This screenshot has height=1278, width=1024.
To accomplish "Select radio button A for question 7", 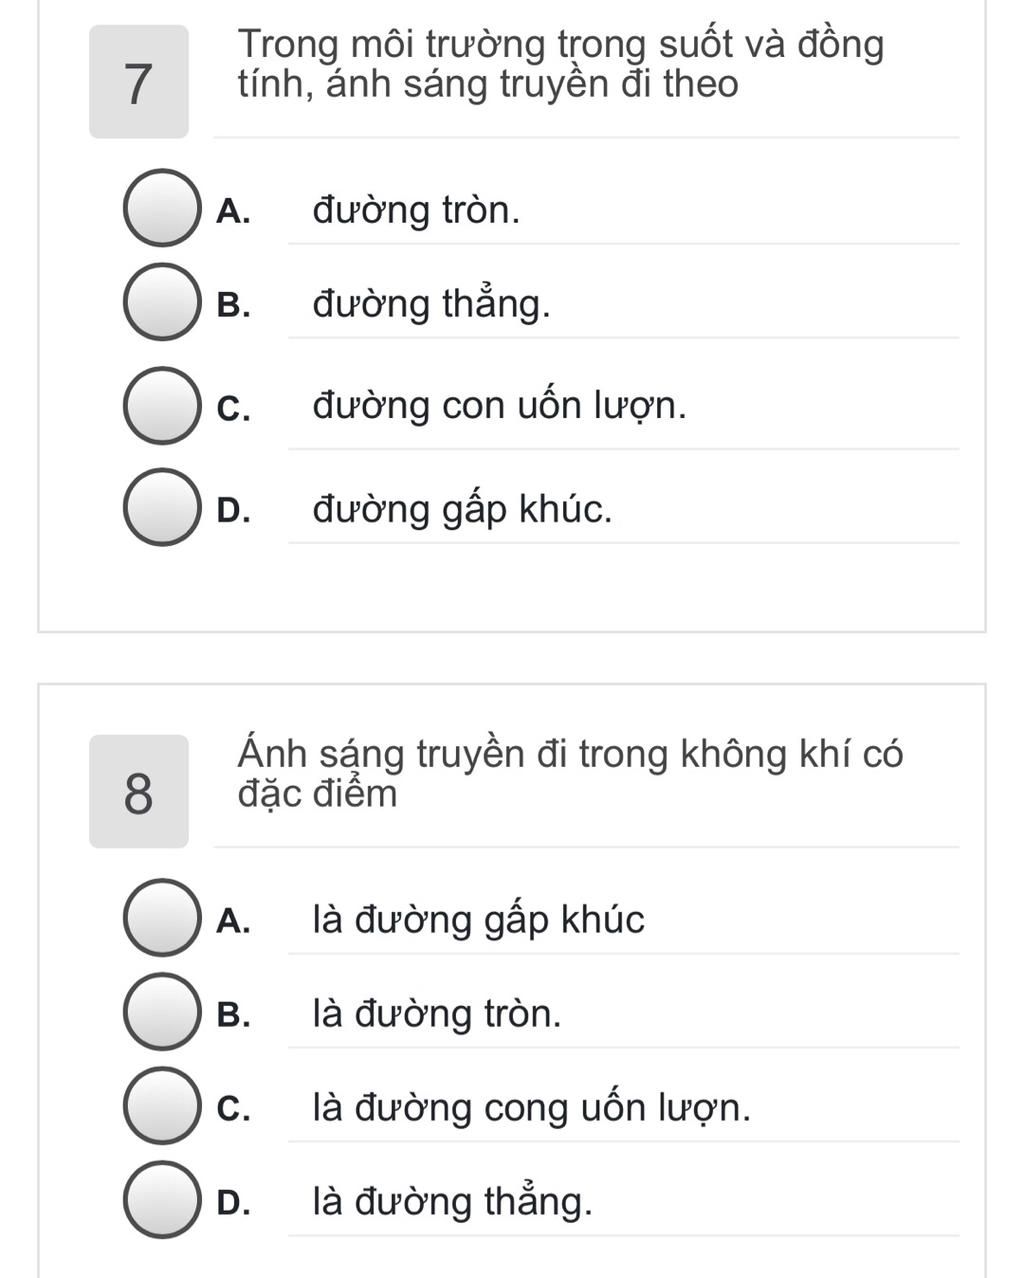I will (x=161, y=208).
